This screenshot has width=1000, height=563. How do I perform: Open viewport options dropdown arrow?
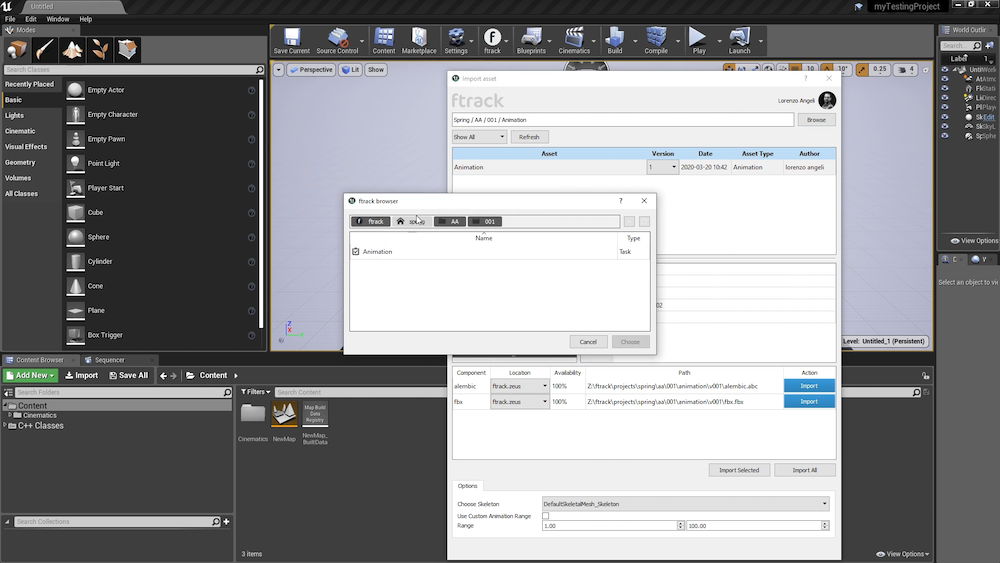(279, 69)
